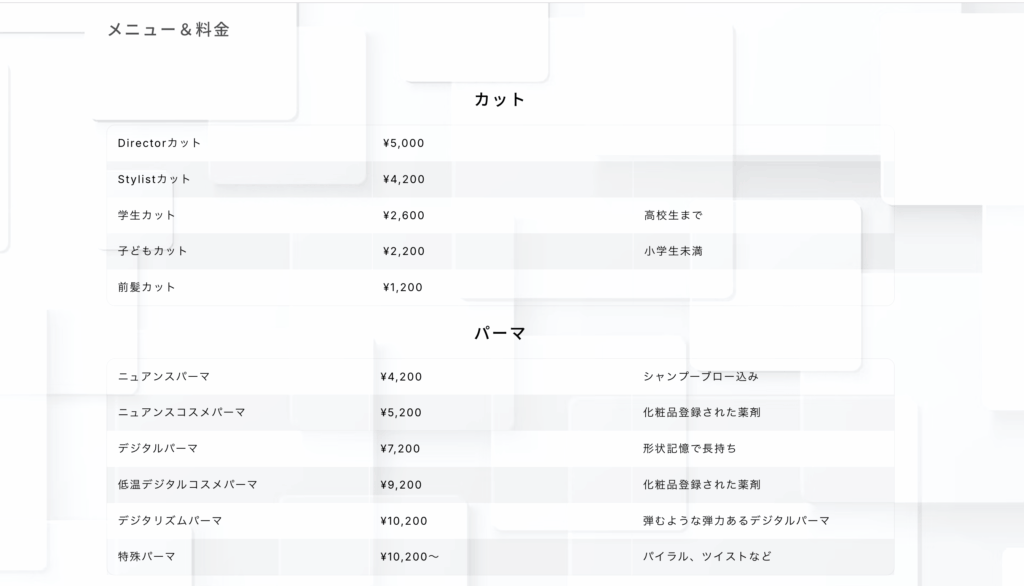Click the 子どもカット row label
Screen dimensions: 1024x586
[152, 251]
